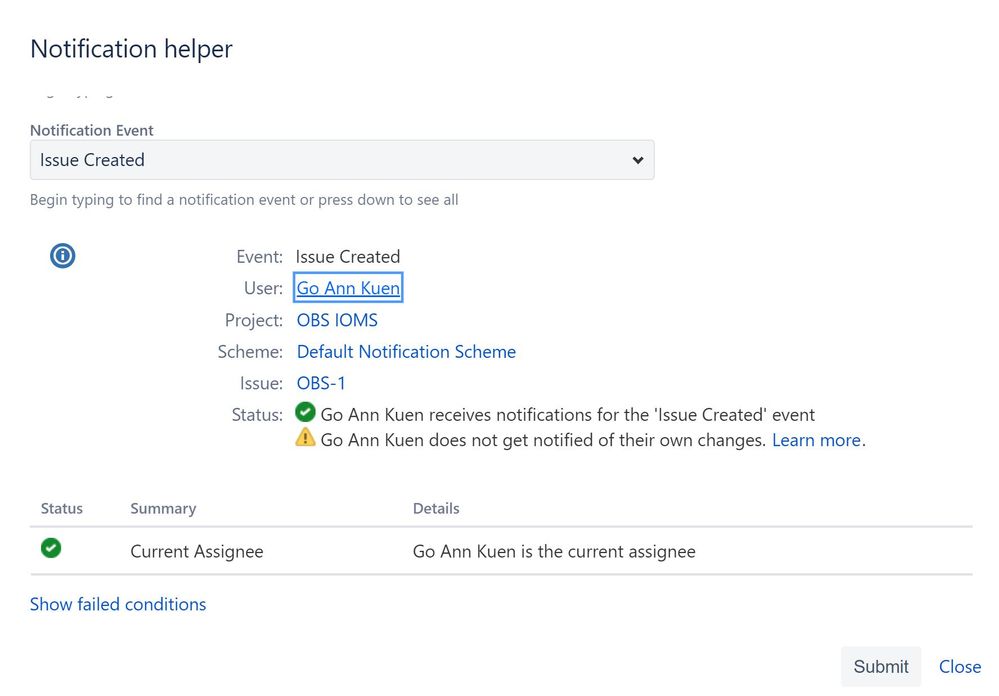Open the Default Notification Scheme link

click(x=406, y=352)
